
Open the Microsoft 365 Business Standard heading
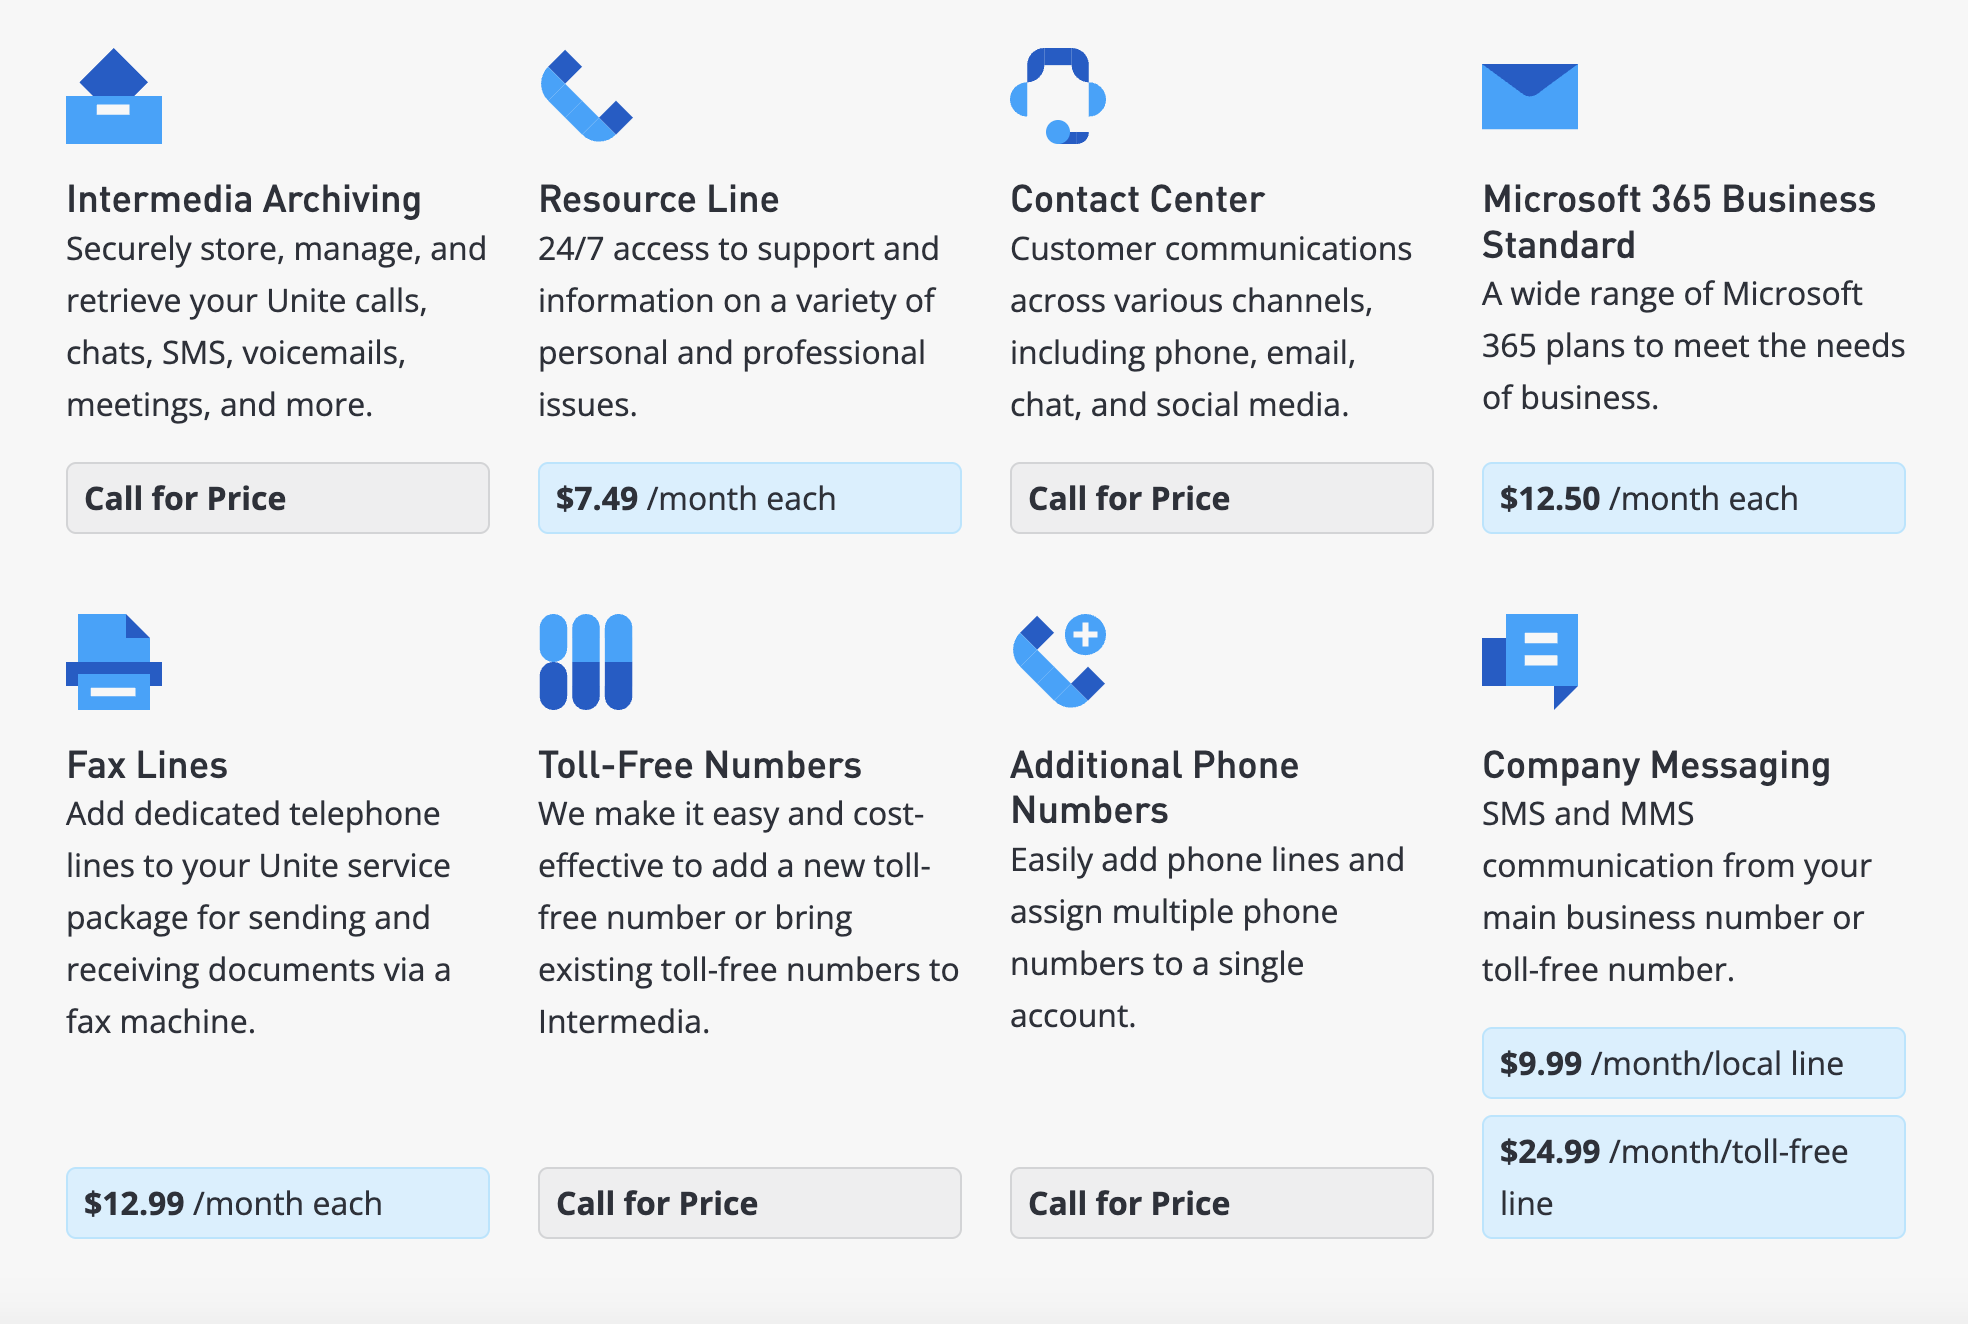[x=1678, y=222]
